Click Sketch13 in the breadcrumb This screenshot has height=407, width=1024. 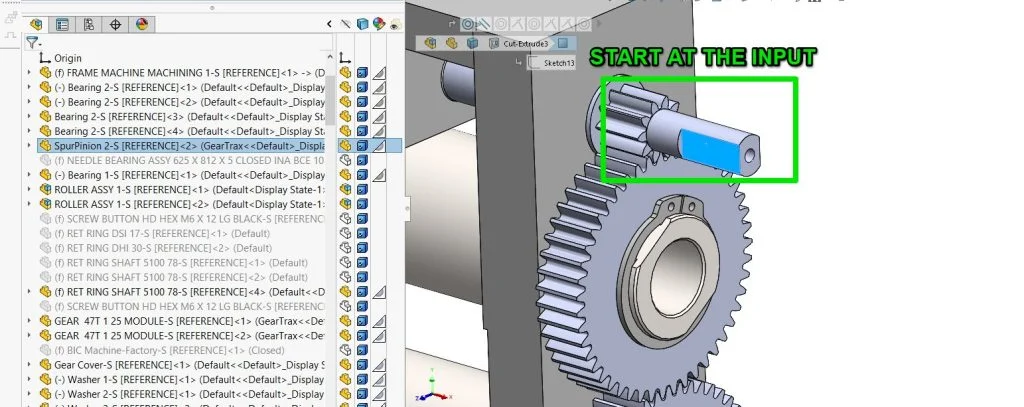pos(558,62)
